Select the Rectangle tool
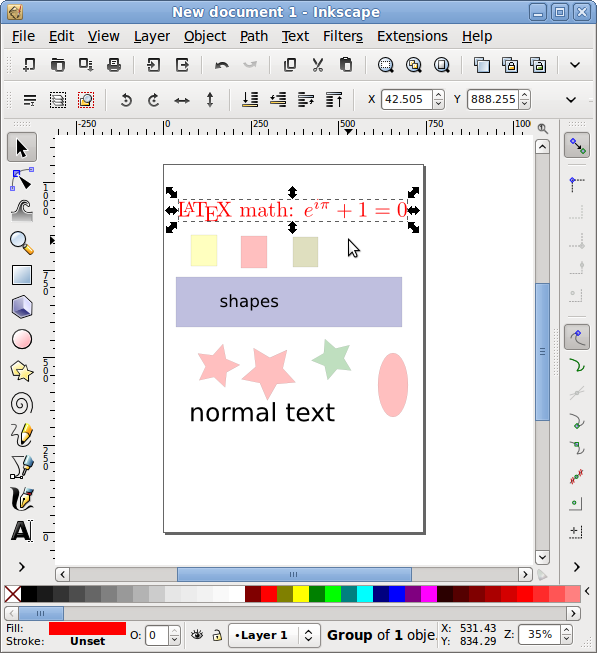 22,275
